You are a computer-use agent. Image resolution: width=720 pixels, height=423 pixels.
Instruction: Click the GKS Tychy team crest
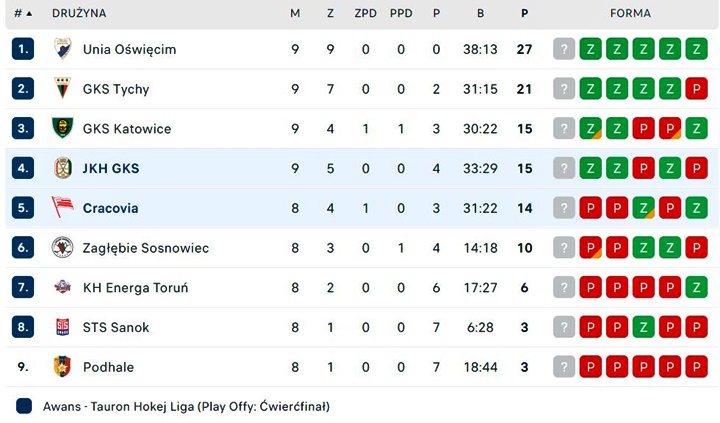(x=62, y=89)
